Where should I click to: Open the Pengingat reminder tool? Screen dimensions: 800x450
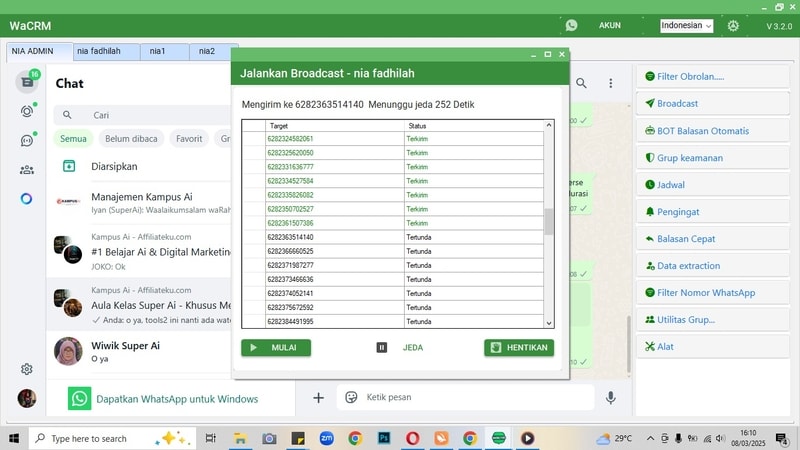713,212
